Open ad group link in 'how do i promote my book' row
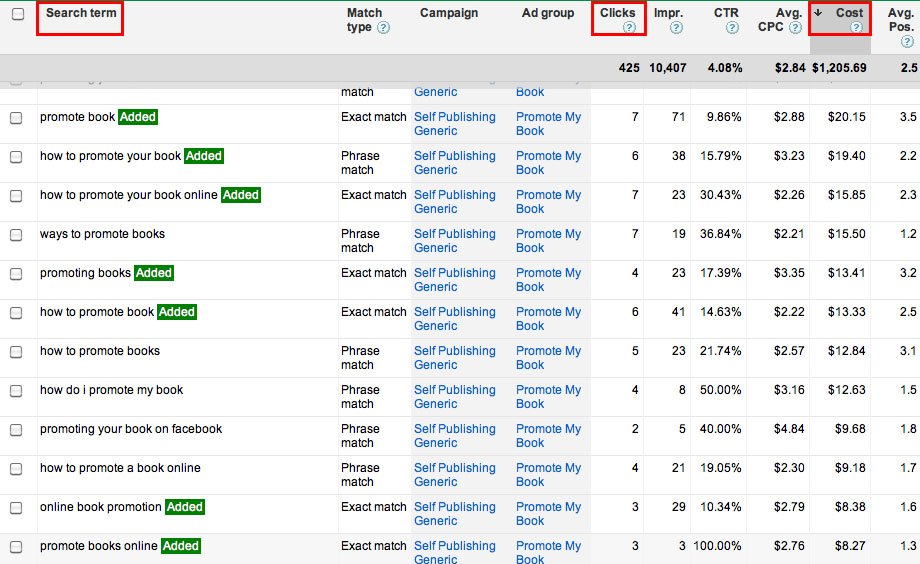The width and height of the screenshot is (920, 564). [548, 397]
